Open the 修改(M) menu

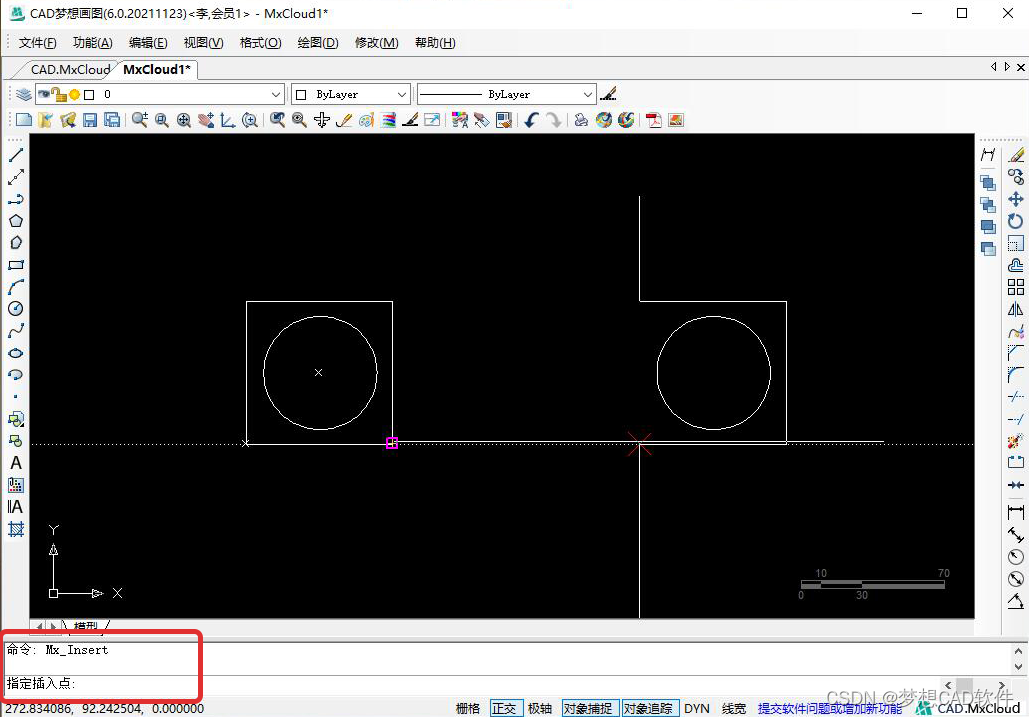point(376,43)
